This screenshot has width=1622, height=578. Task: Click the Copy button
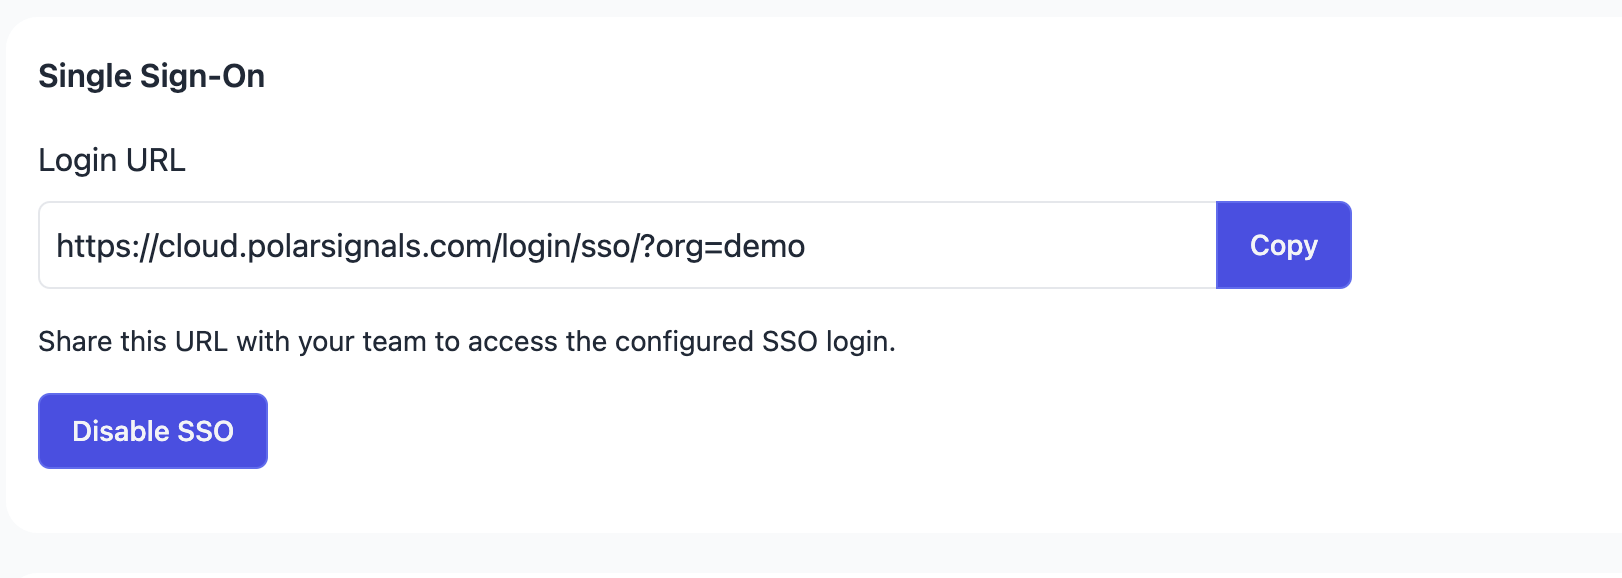(x=1283, y=245)
